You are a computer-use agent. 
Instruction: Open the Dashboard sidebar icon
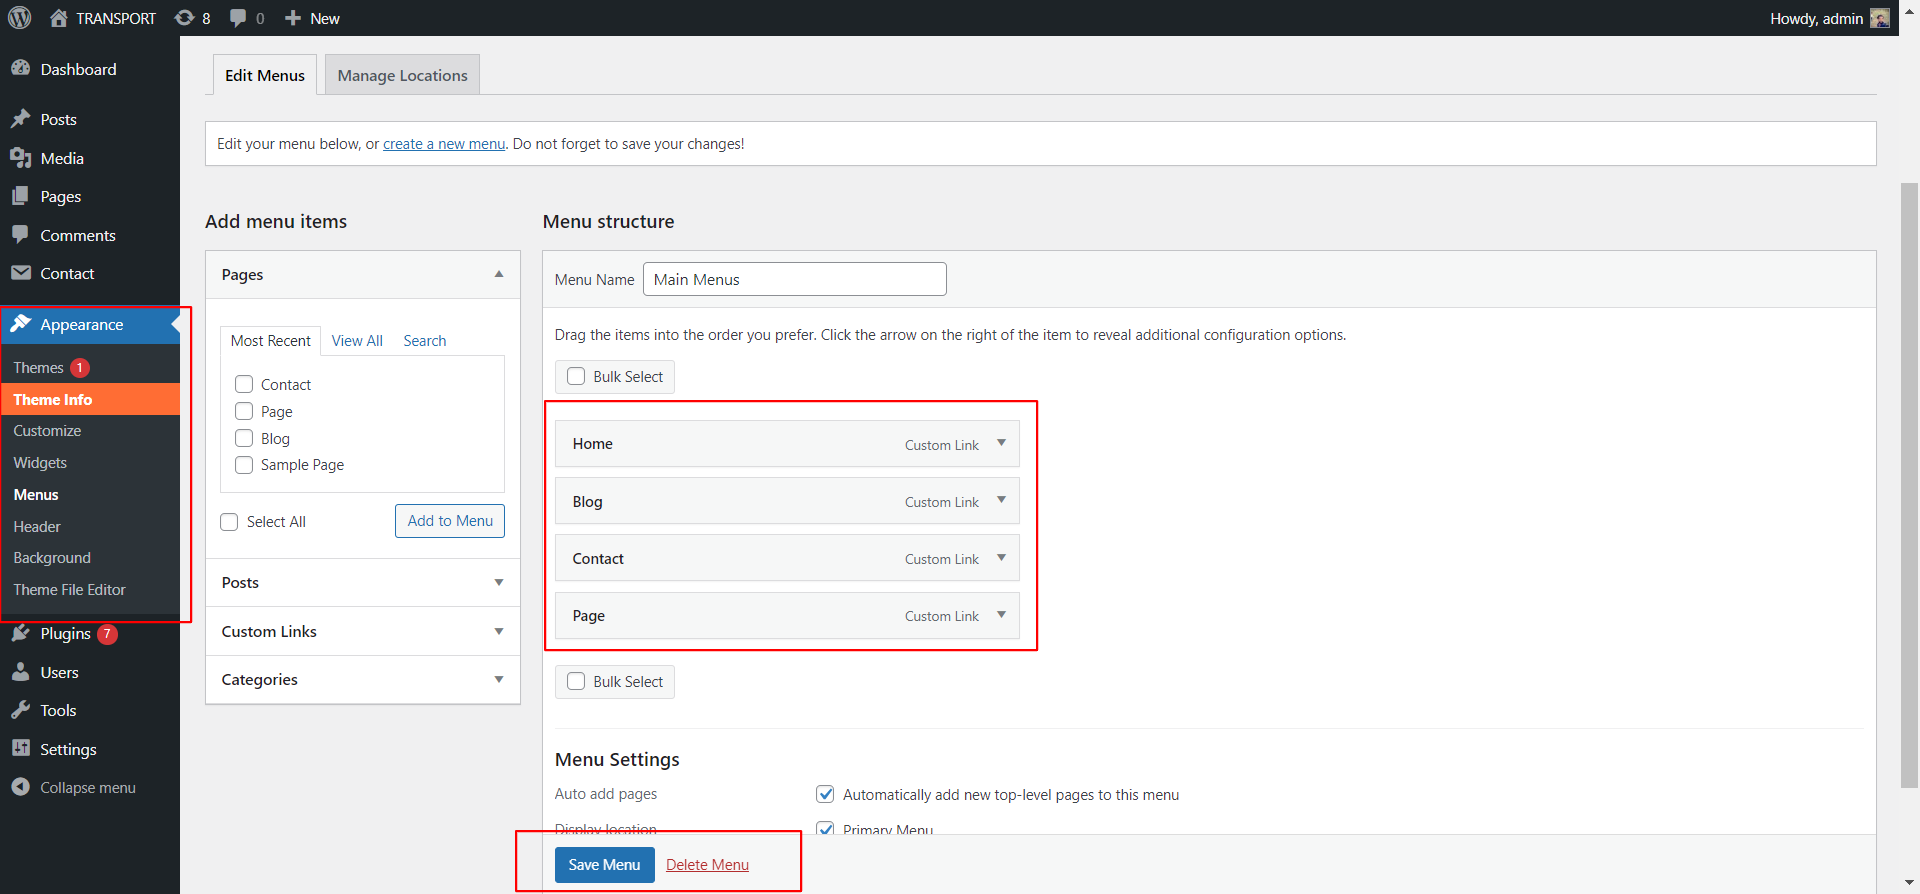coord(21,69)
